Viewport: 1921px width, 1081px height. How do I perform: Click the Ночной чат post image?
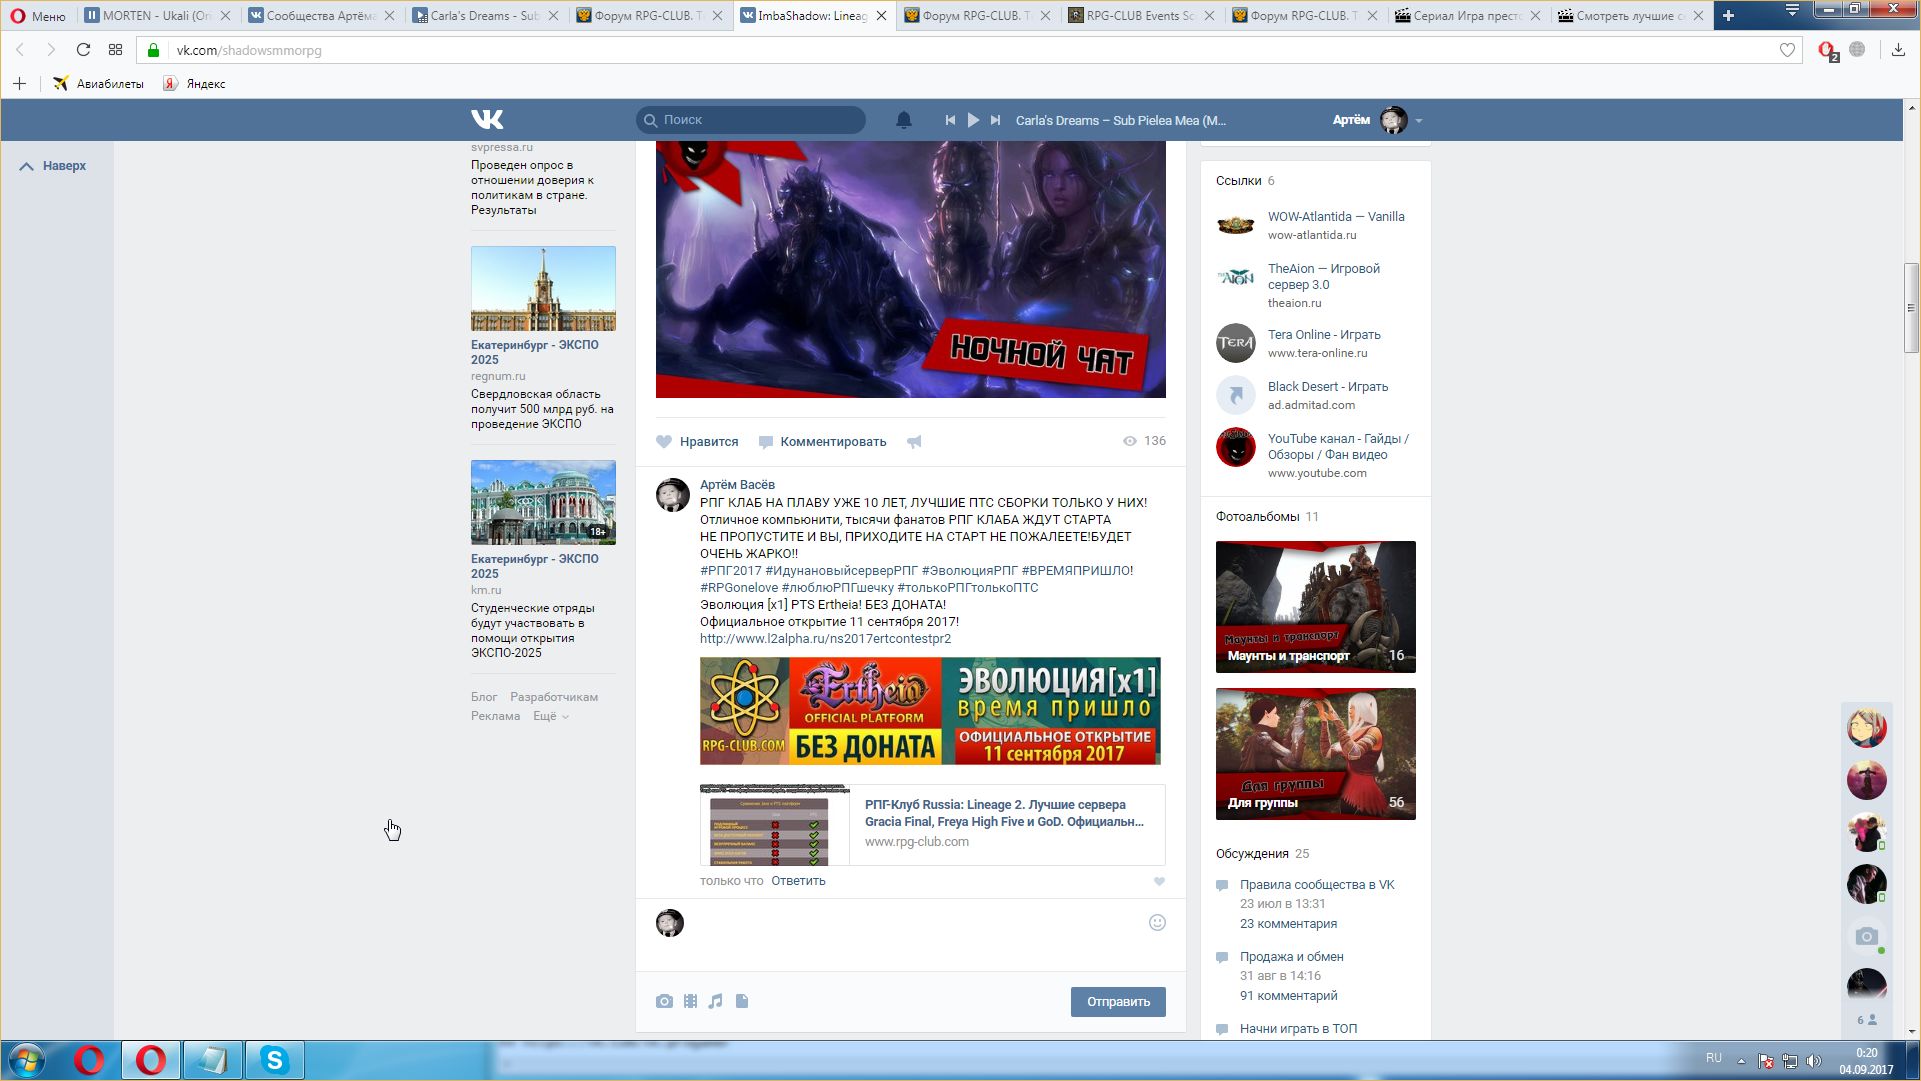point(911,269)
